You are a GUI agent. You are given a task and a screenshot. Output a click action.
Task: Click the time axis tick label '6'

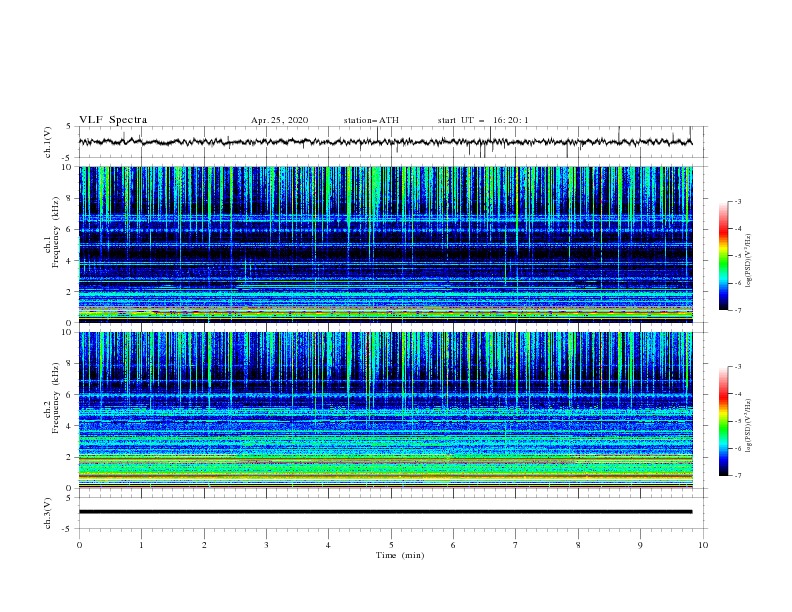coord(453,545)
